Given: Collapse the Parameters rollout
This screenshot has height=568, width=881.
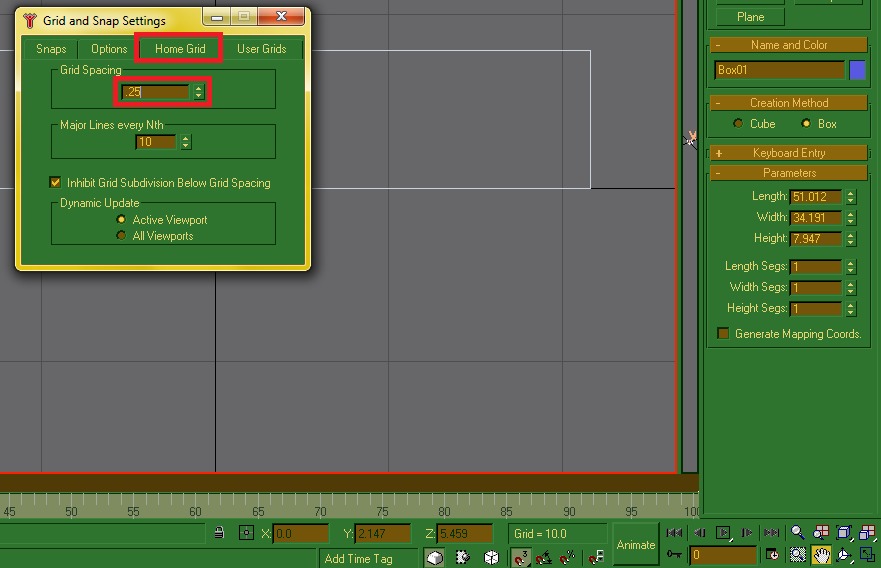Looking at the screenshot, I should 789,173.
